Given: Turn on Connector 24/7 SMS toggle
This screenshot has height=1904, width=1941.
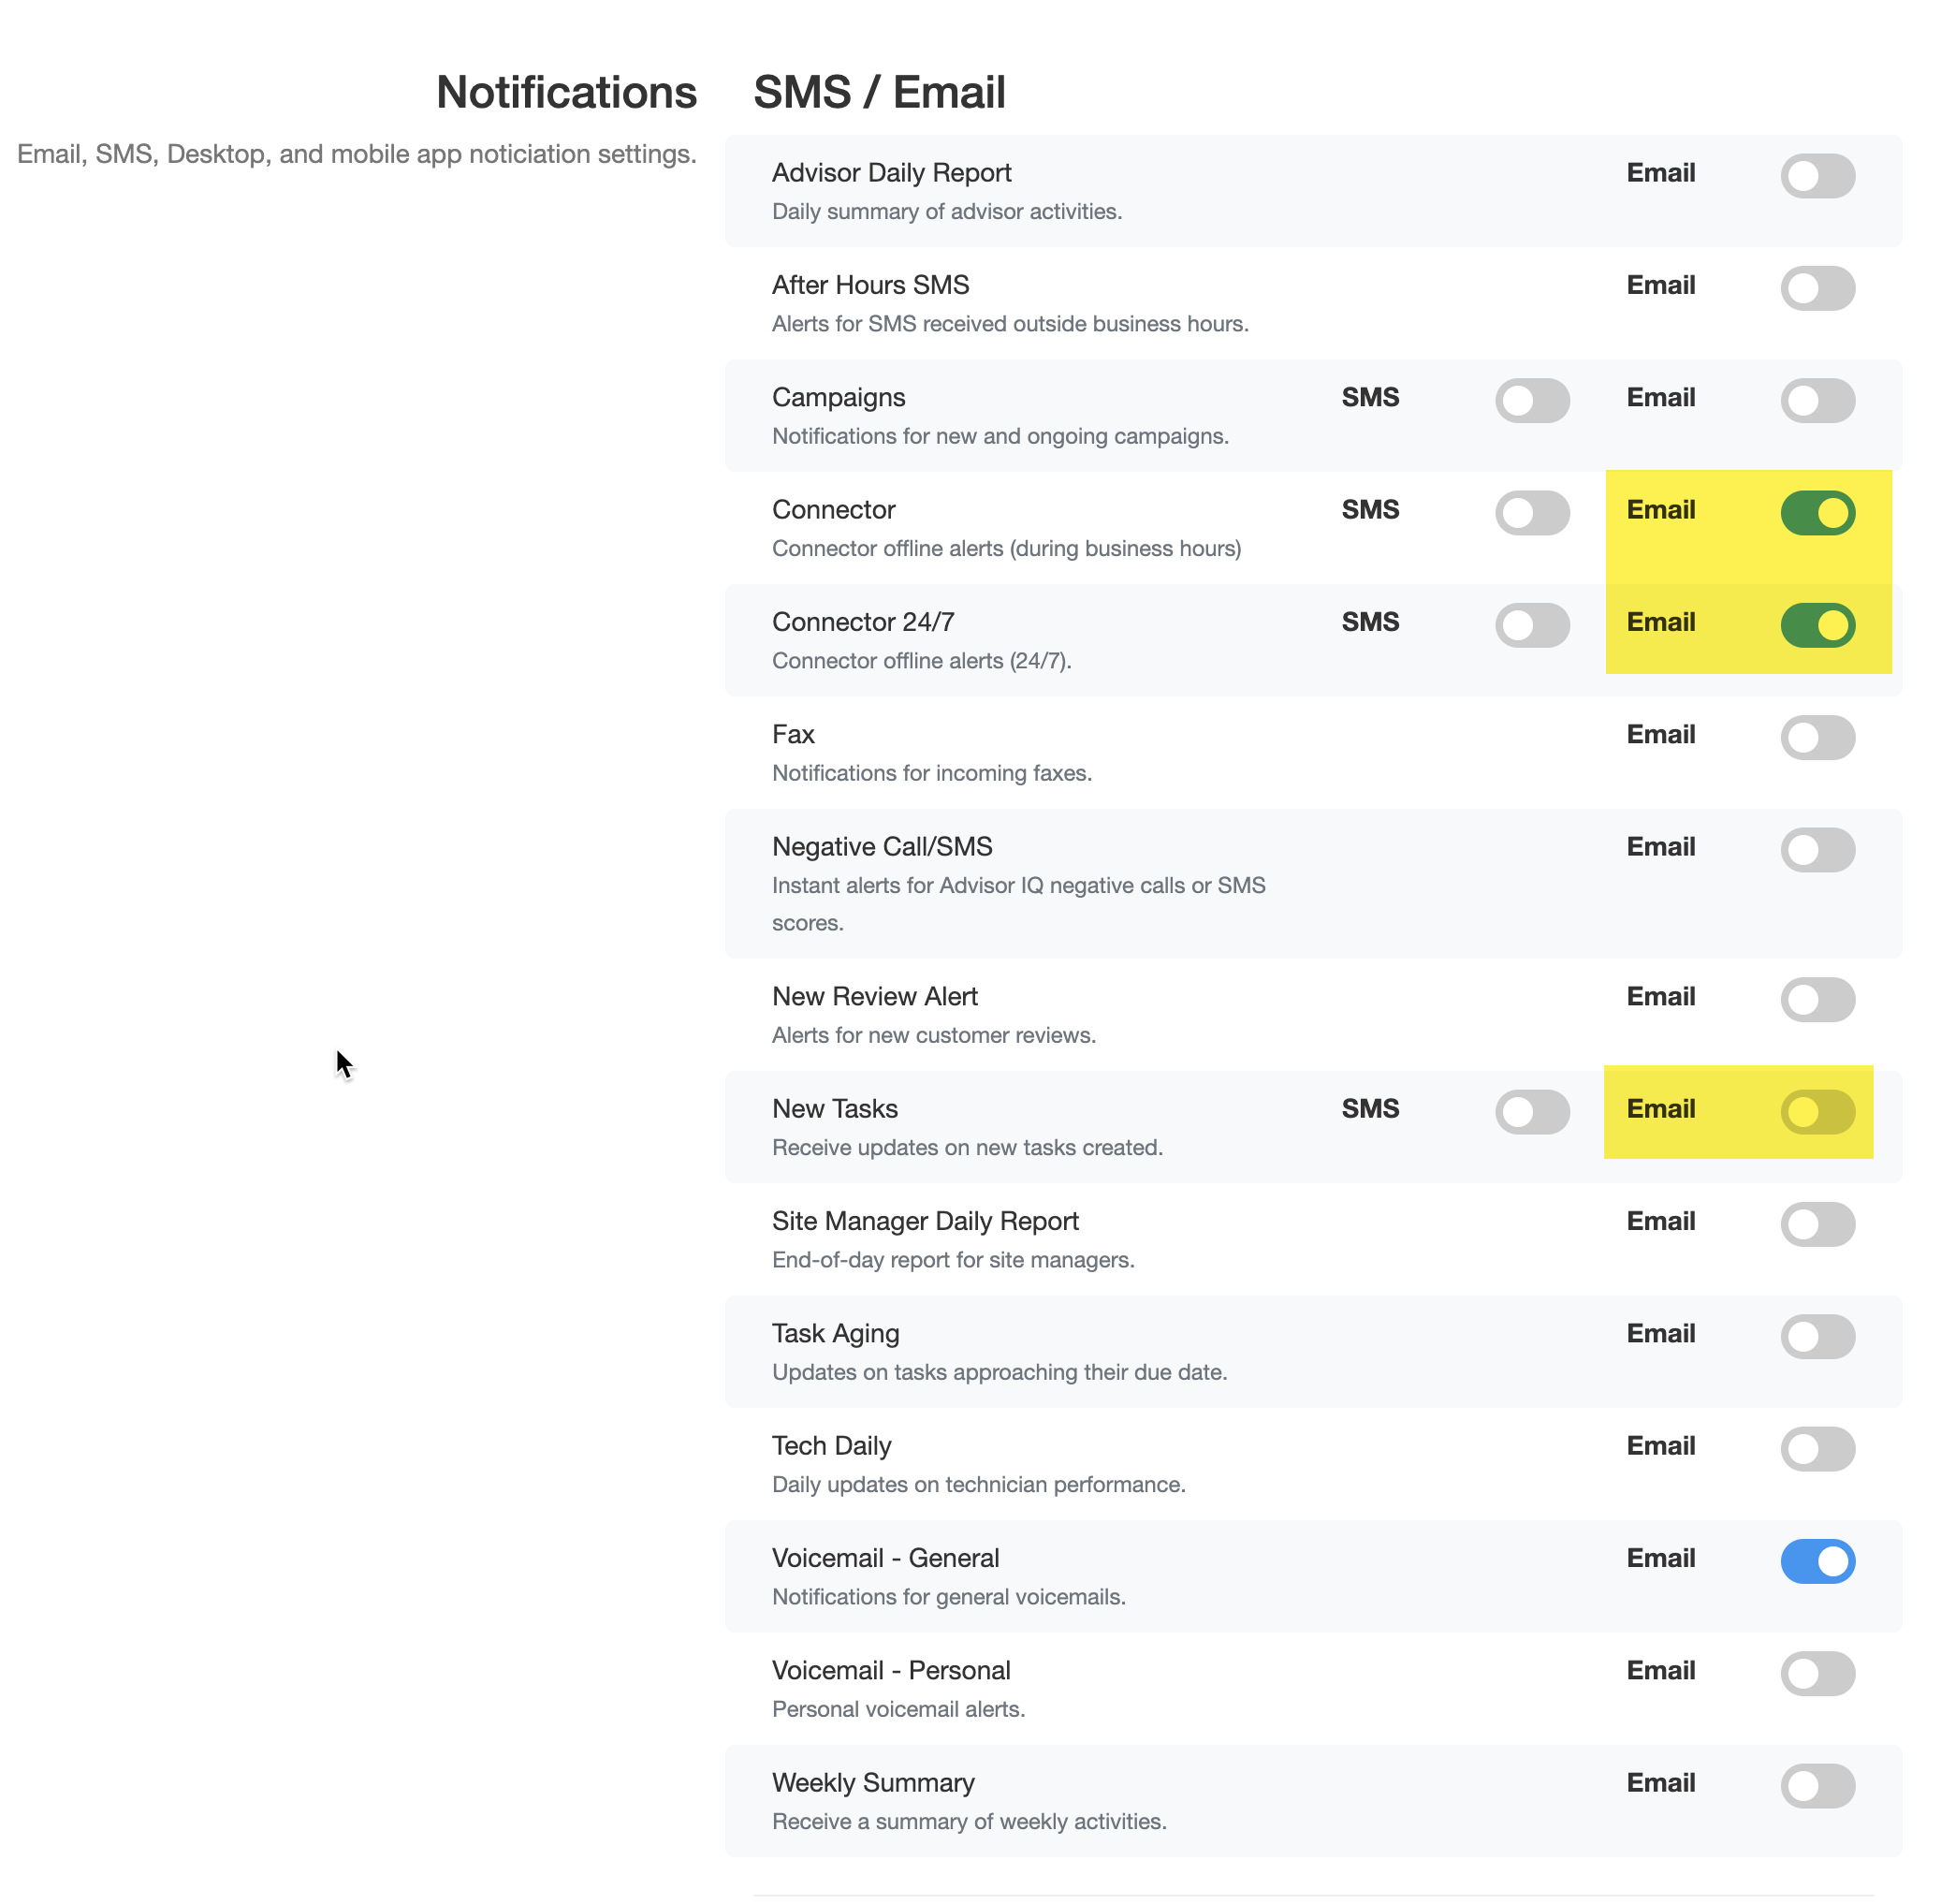Looking at the screenshot, I should [1532, 625].
